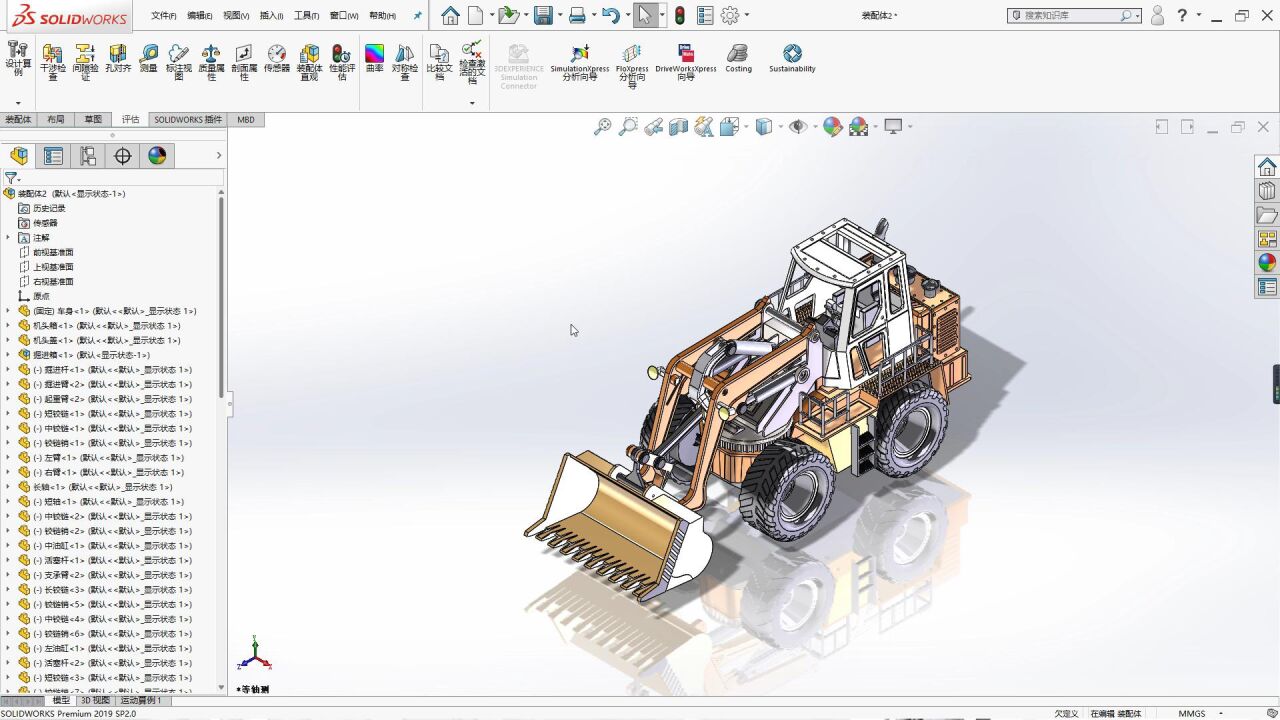Open the 干涉检查 interference check tool
This screenshot has height=720, width=1280.
point(53,61)
